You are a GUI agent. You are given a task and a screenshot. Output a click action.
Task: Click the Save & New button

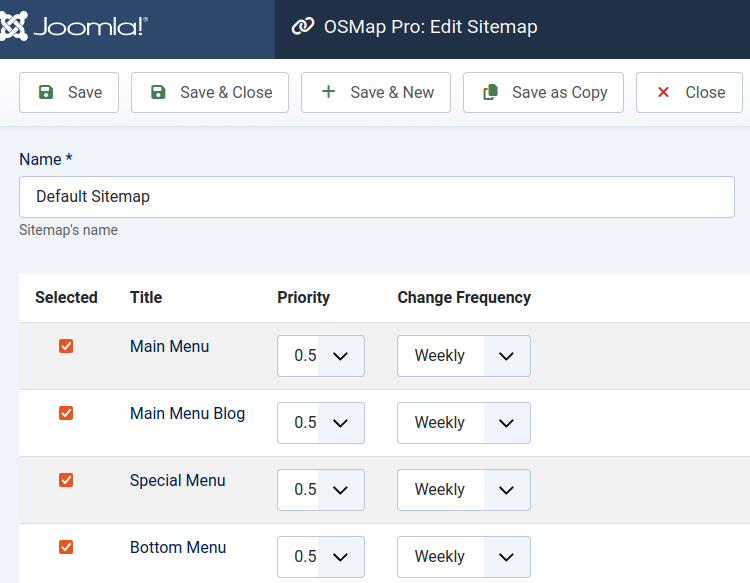(x=376, y=92)
